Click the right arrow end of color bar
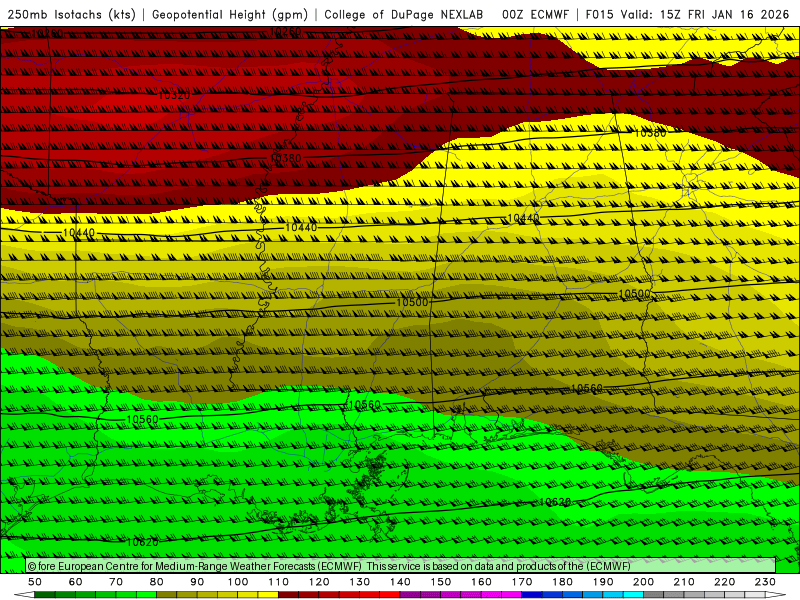Screen dimensions: 800x600 click(x=776, y=595)
